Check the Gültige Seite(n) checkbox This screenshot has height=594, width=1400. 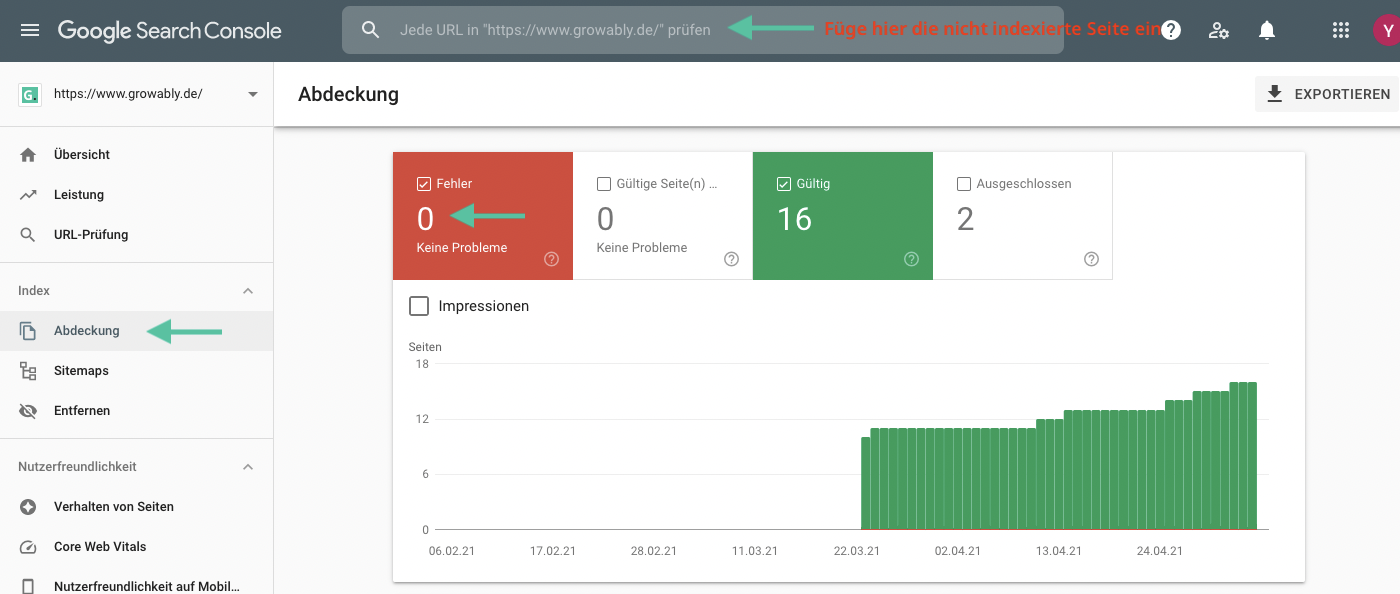click(x=604, y=184)
